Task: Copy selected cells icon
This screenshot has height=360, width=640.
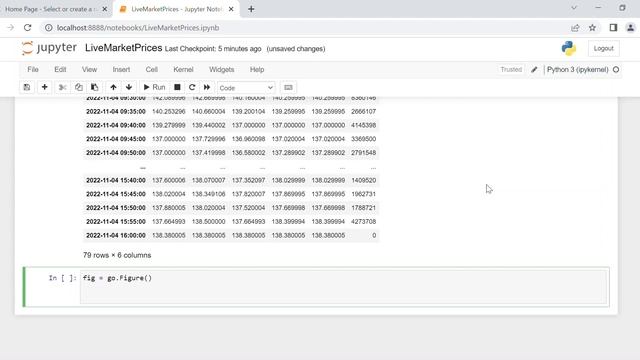Action: coord(78,87)
